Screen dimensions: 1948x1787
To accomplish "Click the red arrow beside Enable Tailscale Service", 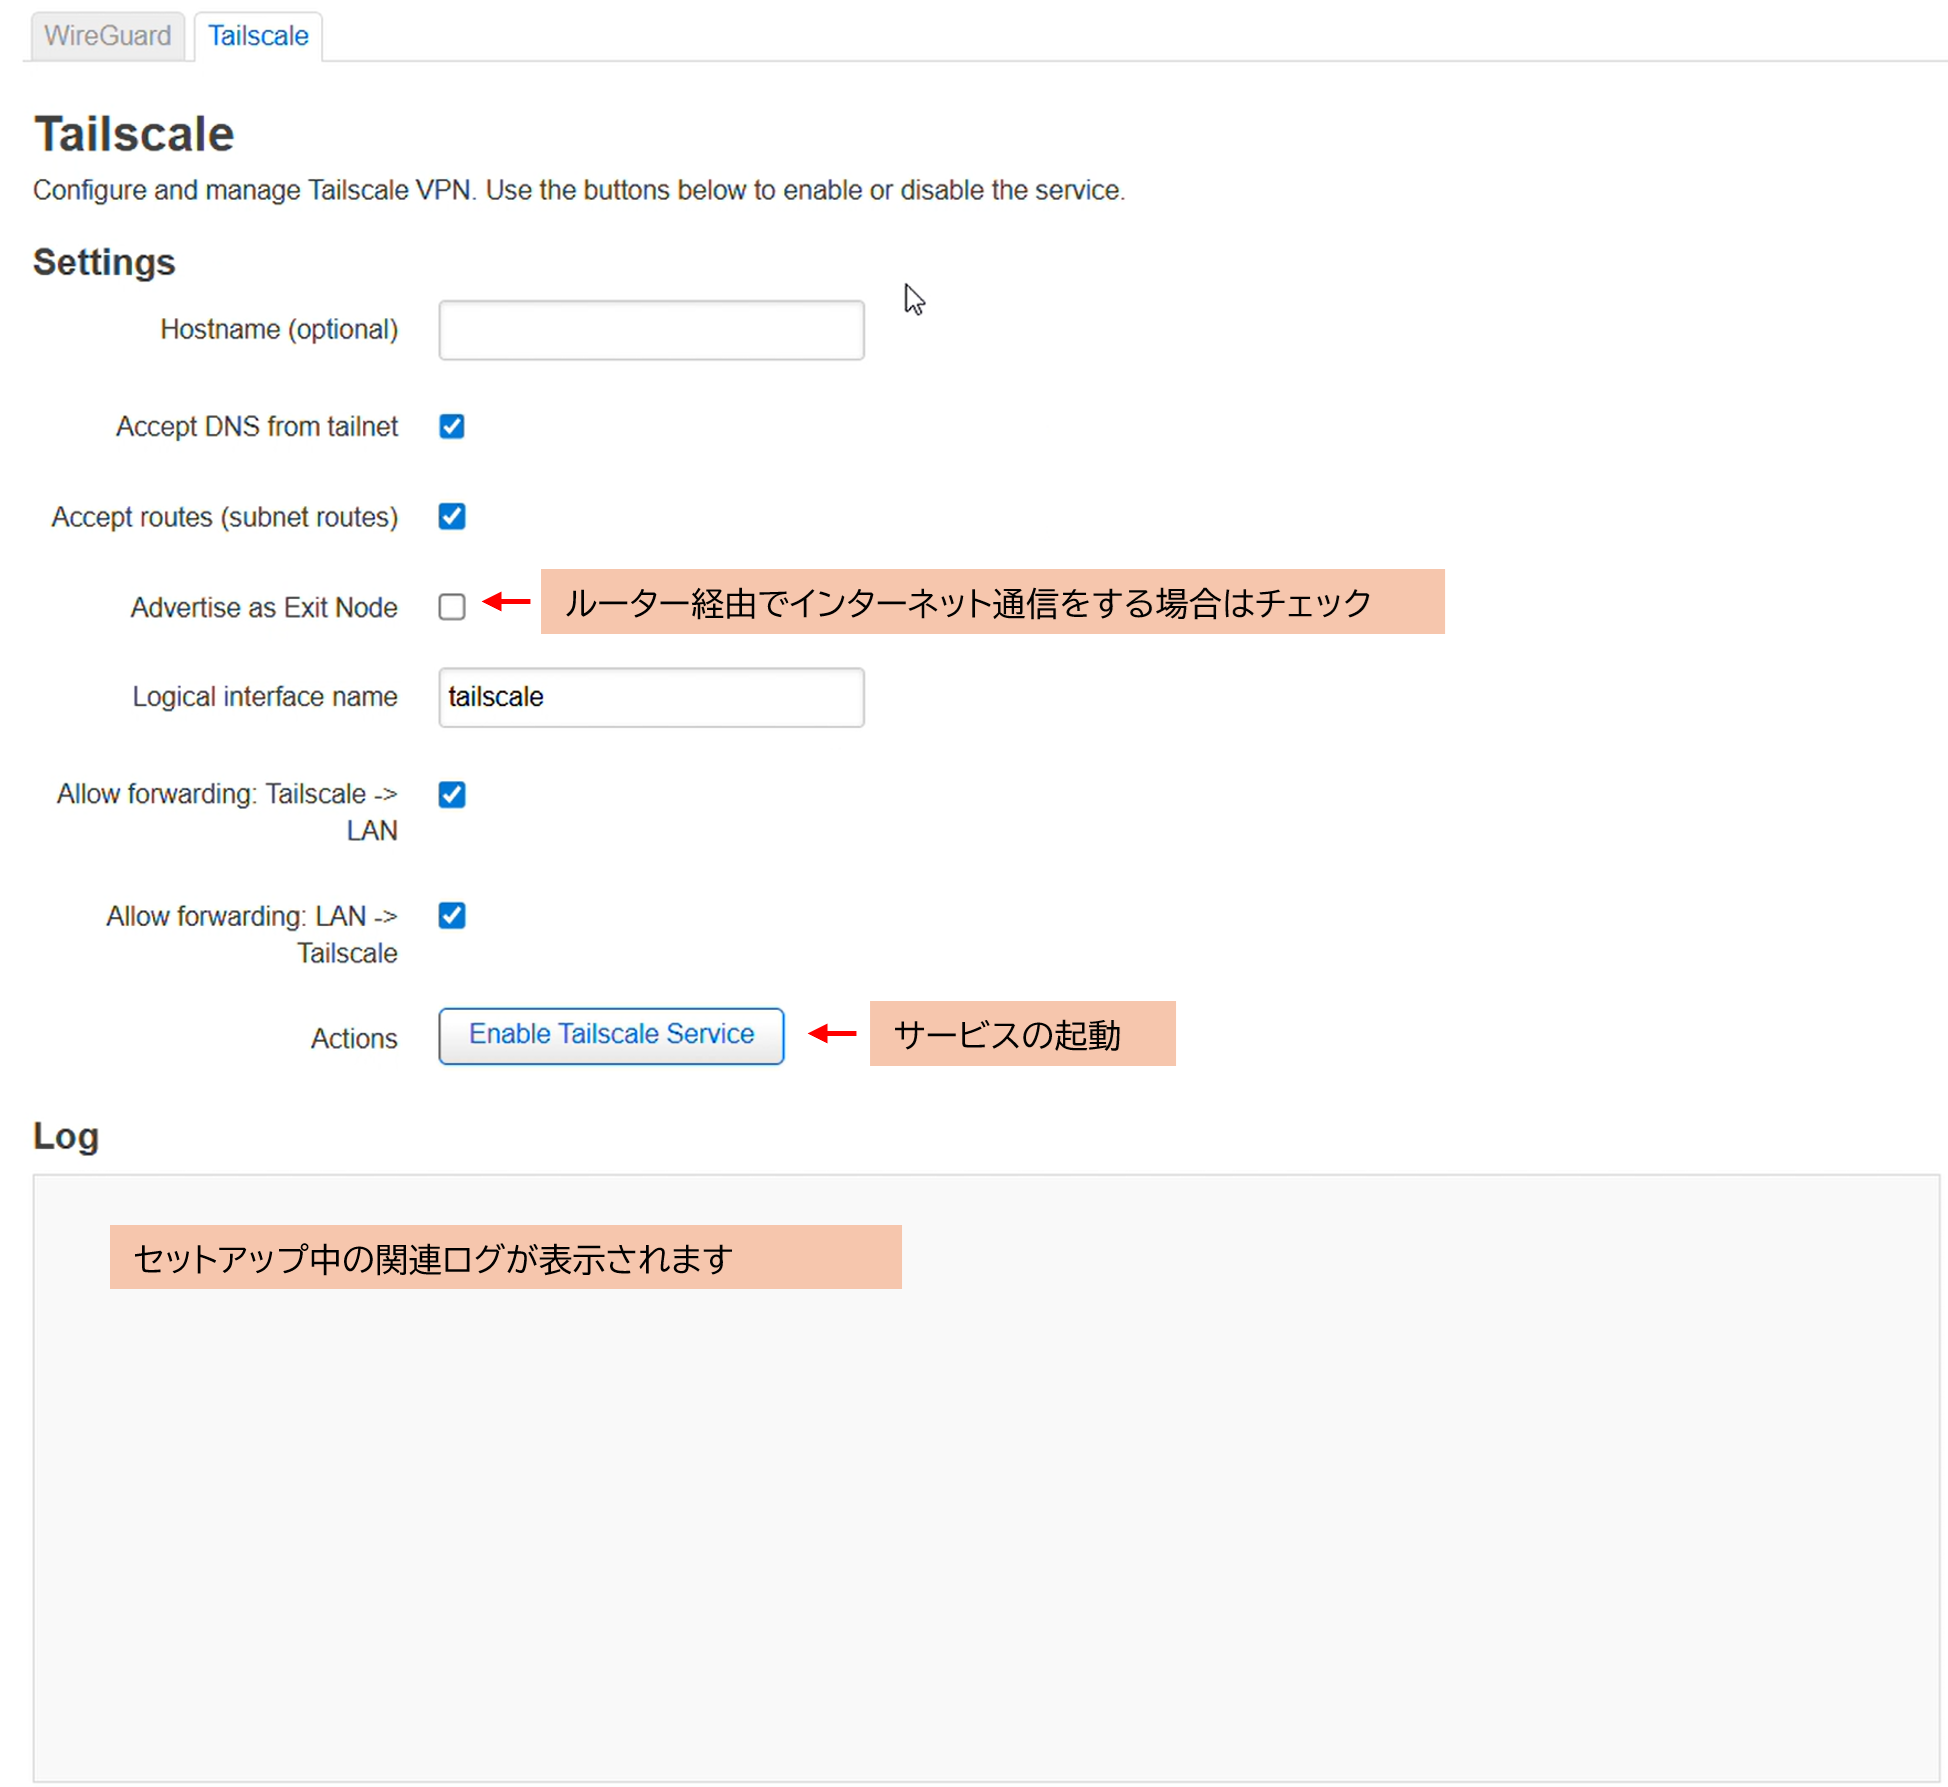I will [832, 1034].
